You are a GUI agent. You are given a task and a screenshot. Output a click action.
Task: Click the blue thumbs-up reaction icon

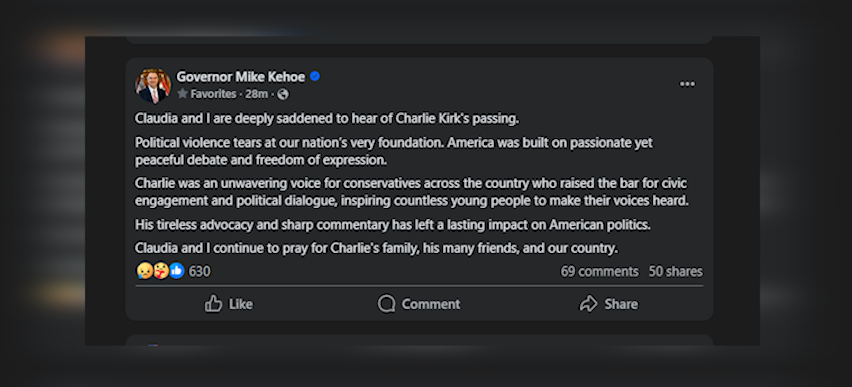point(177,271)
